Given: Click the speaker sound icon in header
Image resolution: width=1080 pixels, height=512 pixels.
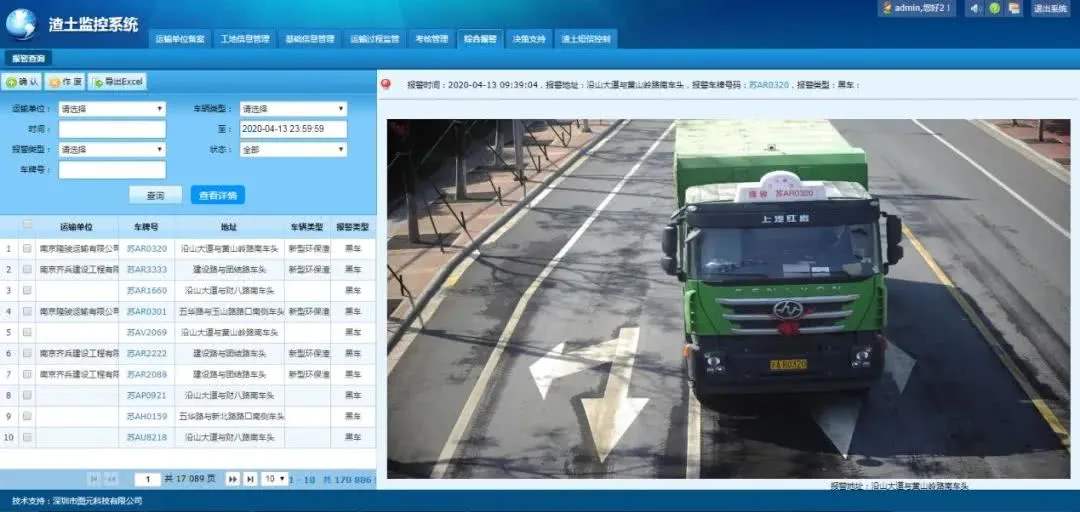Looking at the screenshot, I should point(974,8).
